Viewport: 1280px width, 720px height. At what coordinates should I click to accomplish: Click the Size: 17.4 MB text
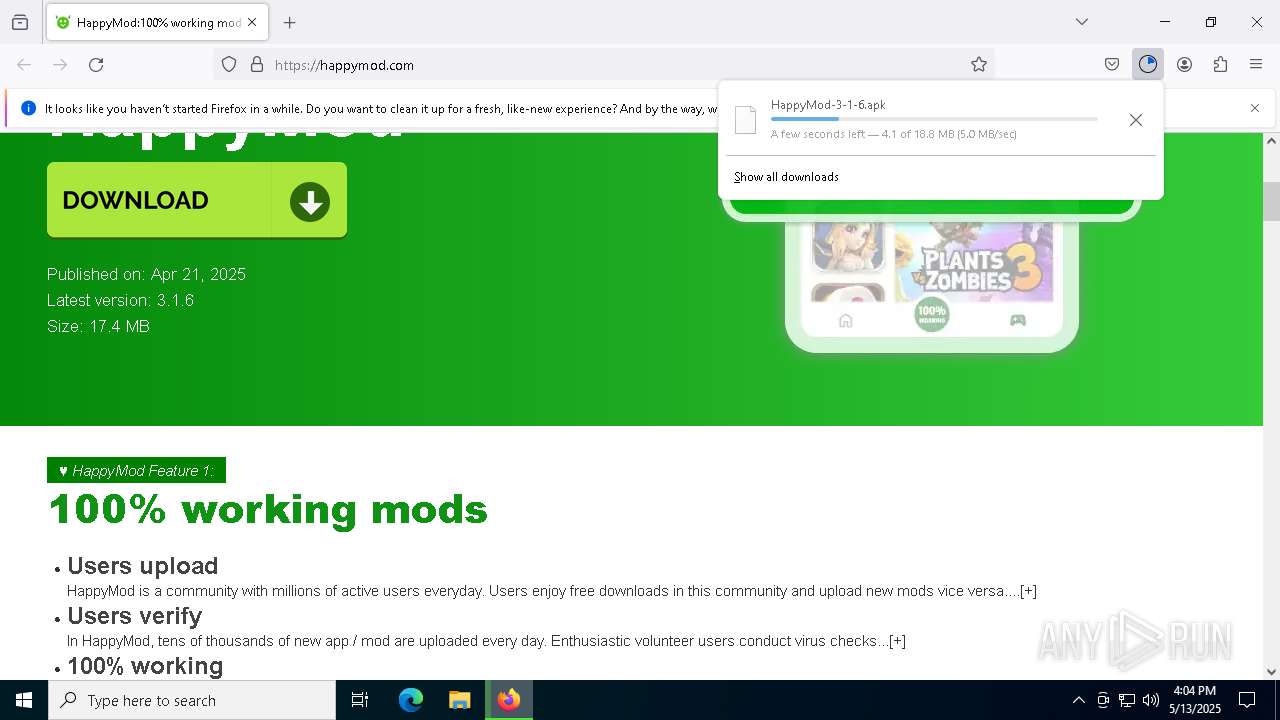[98, 326]
